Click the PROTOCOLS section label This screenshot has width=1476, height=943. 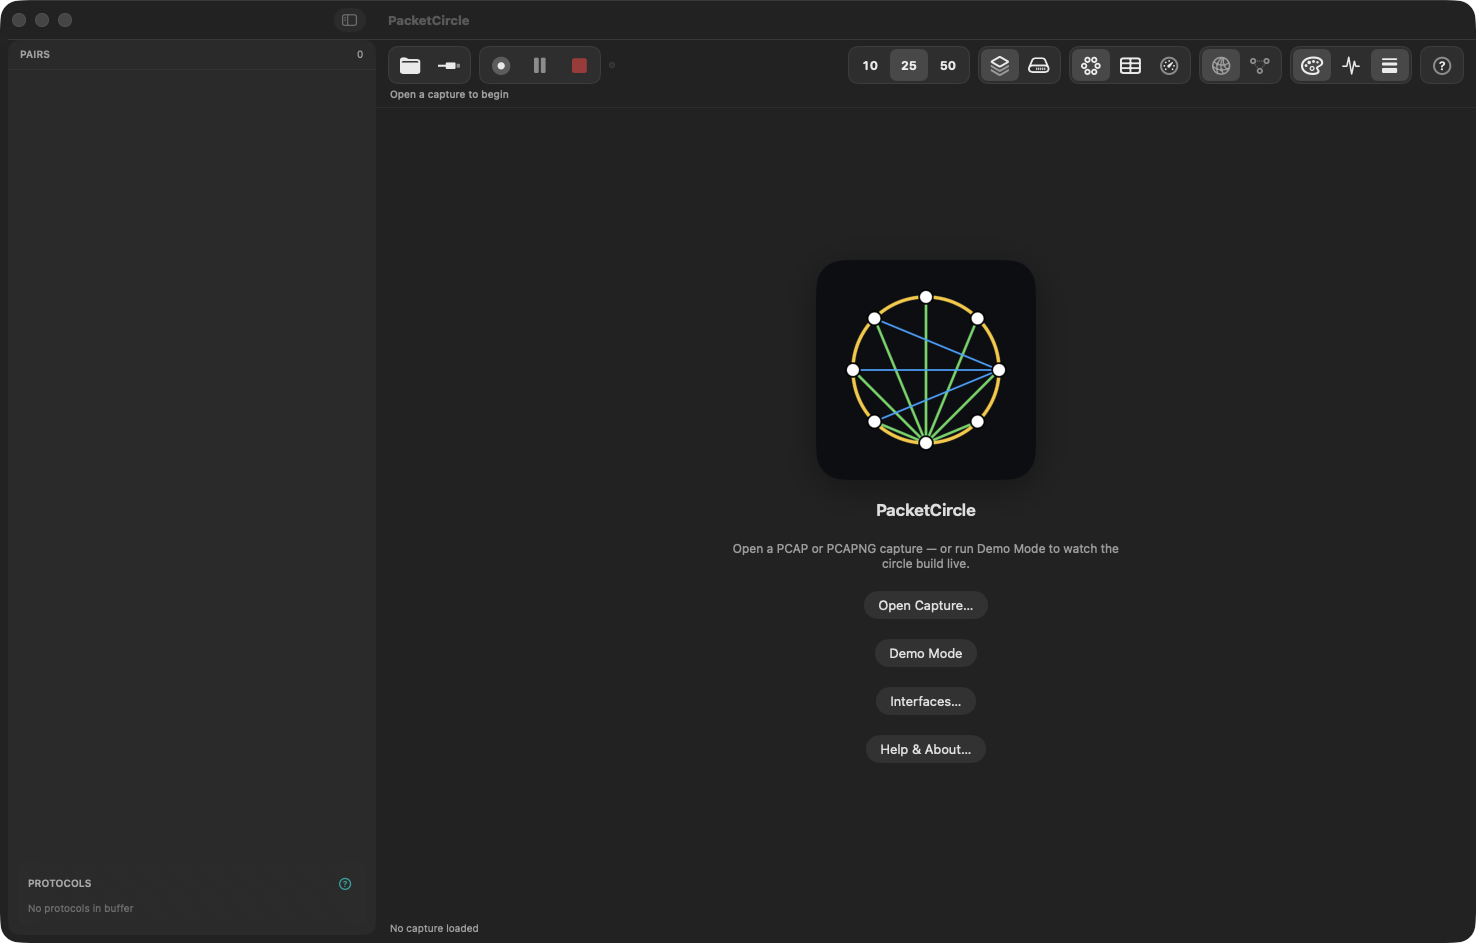coord(60,883)
